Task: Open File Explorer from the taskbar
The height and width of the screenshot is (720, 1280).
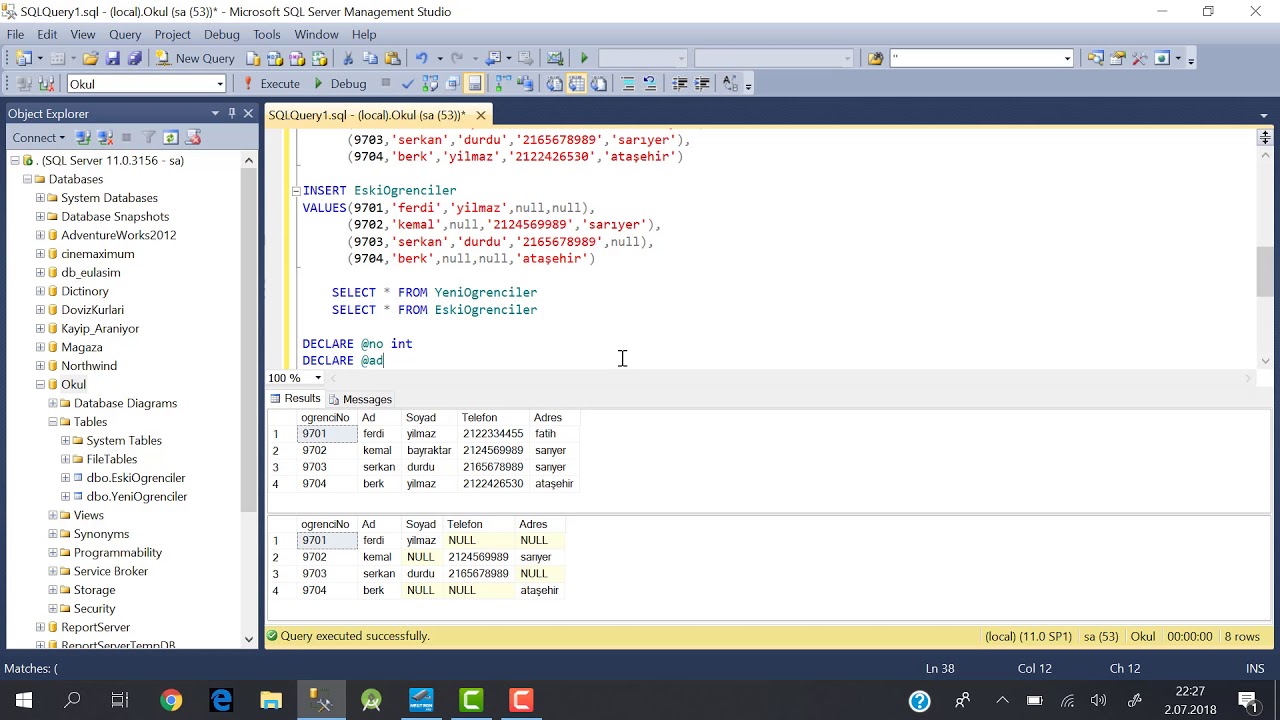Action: pyautogui.click(x=271, y=700)
